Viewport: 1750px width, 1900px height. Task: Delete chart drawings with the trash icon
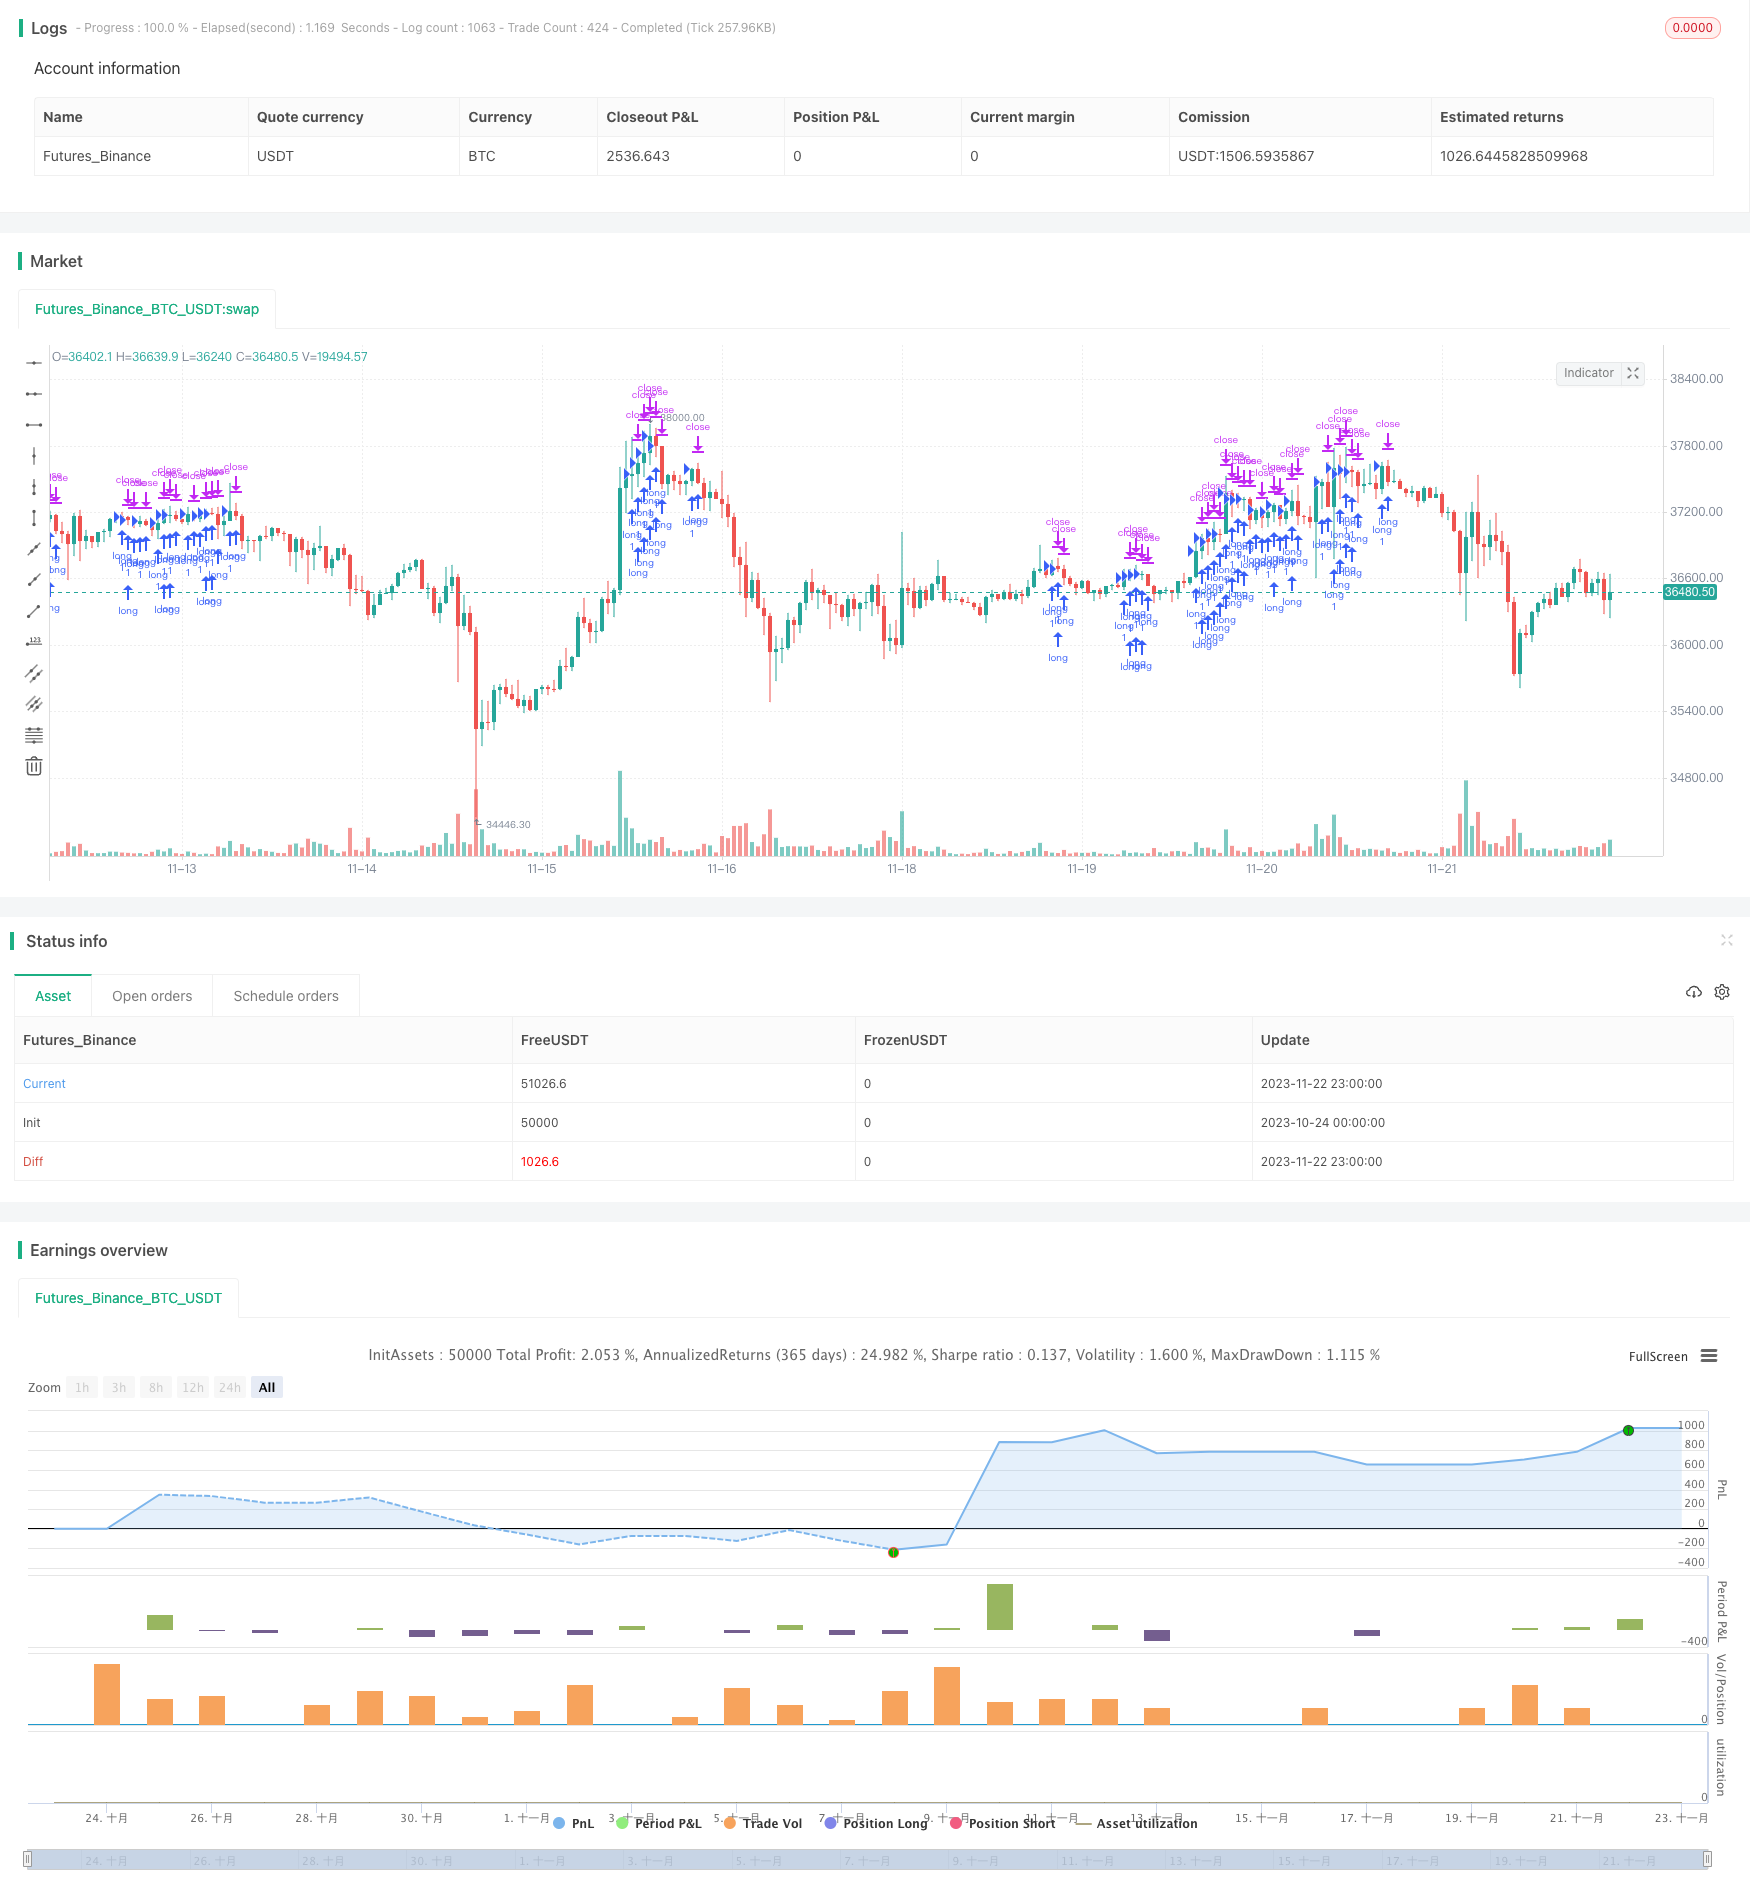pyautogui.click(x=34, y=766)
